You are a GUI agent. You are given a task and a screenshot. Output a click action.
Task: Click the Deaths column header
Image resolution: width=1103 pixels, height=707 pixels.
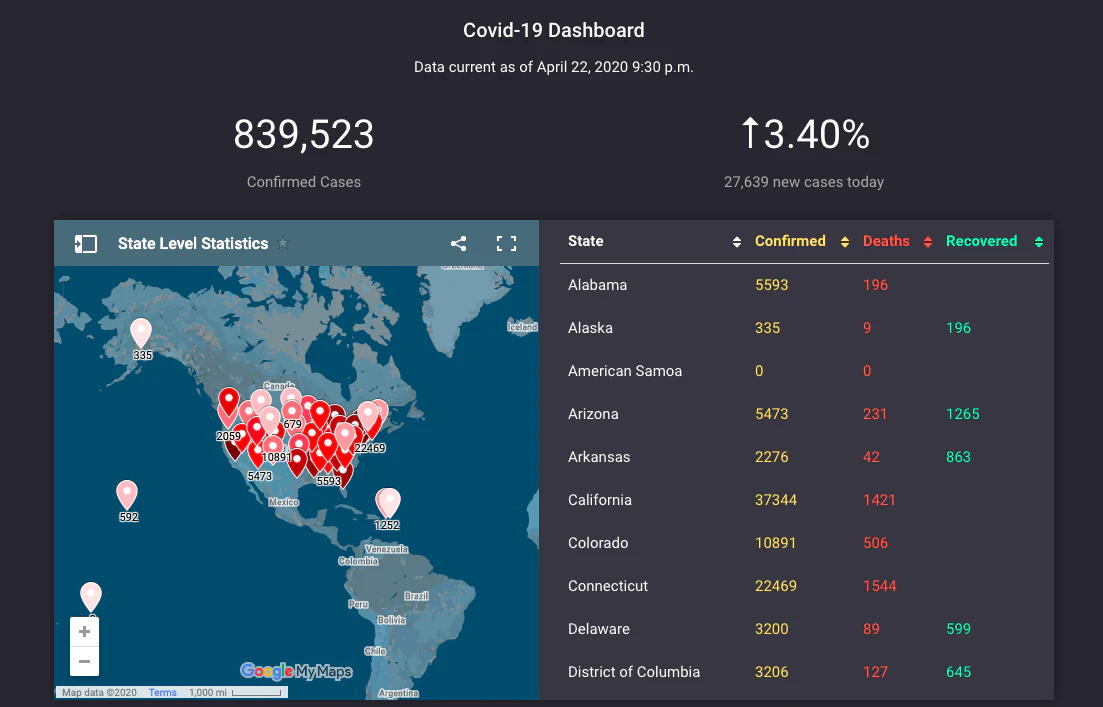click(x=886, y=241)
